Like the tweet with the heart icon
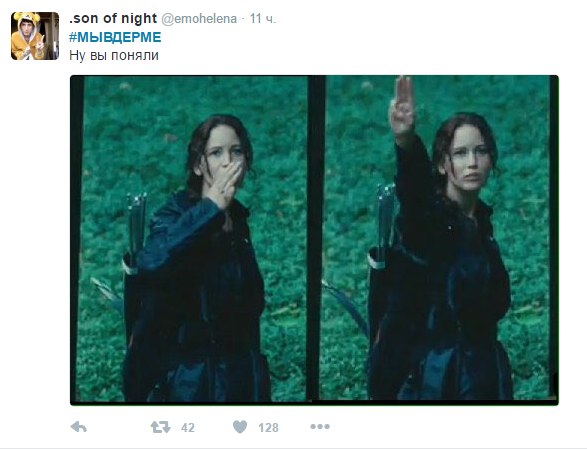Screen dimensions: 587x450 [240, 427]
